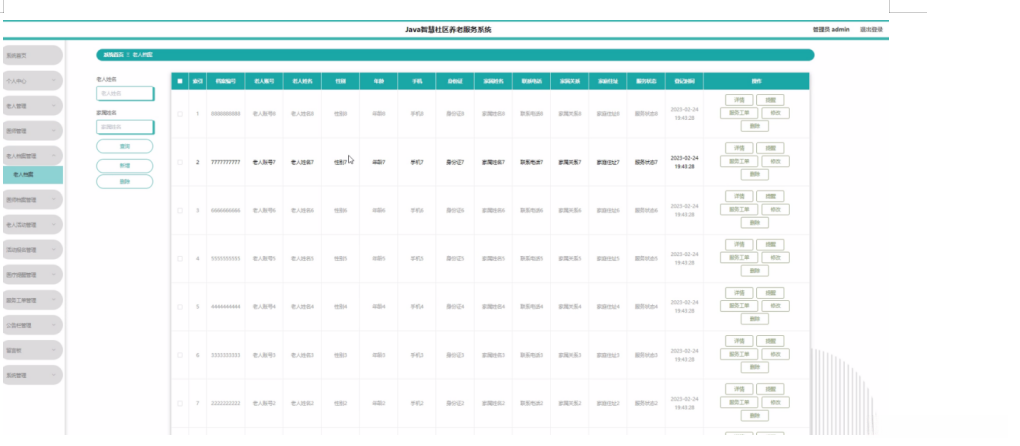The height and width of the screenshot is (446, 1020).
Task: Tick checkbox for row 8888888888
Action: click(x=180, y=114)
